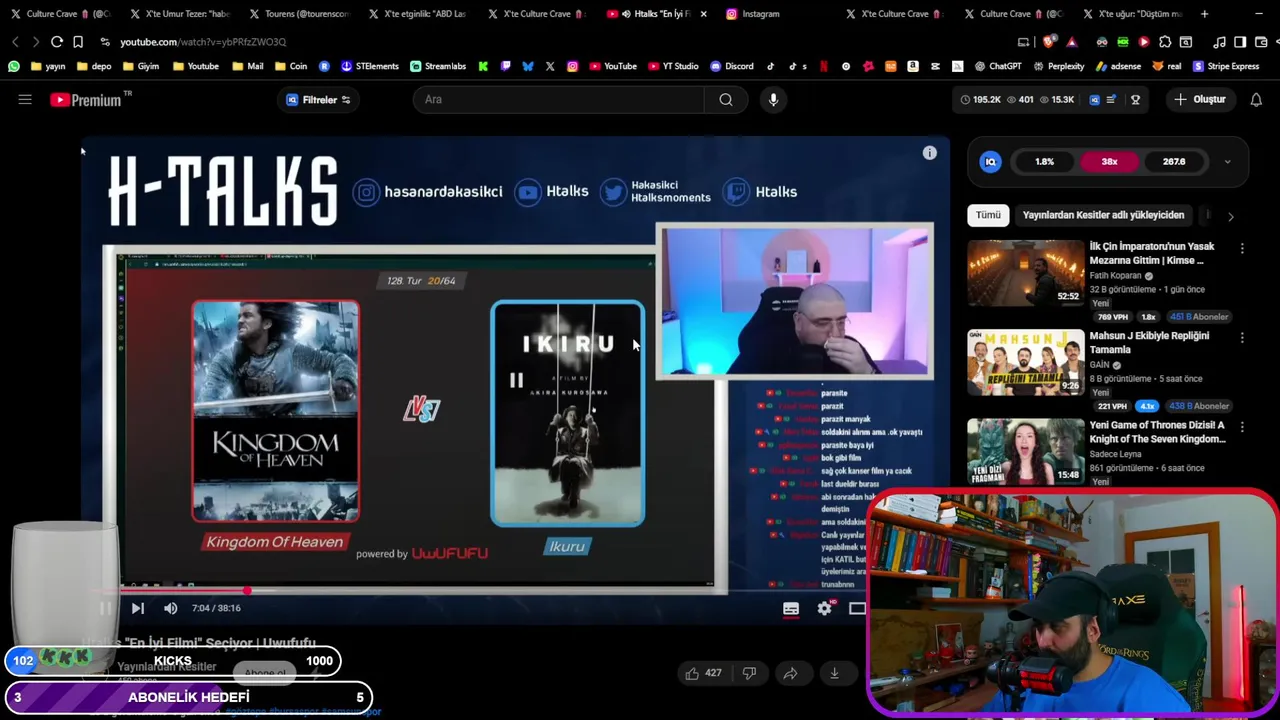The width and height of the screenshot is (1280, 720).
Task: Select the Tümü filter chip
Action: pos(988,215)
